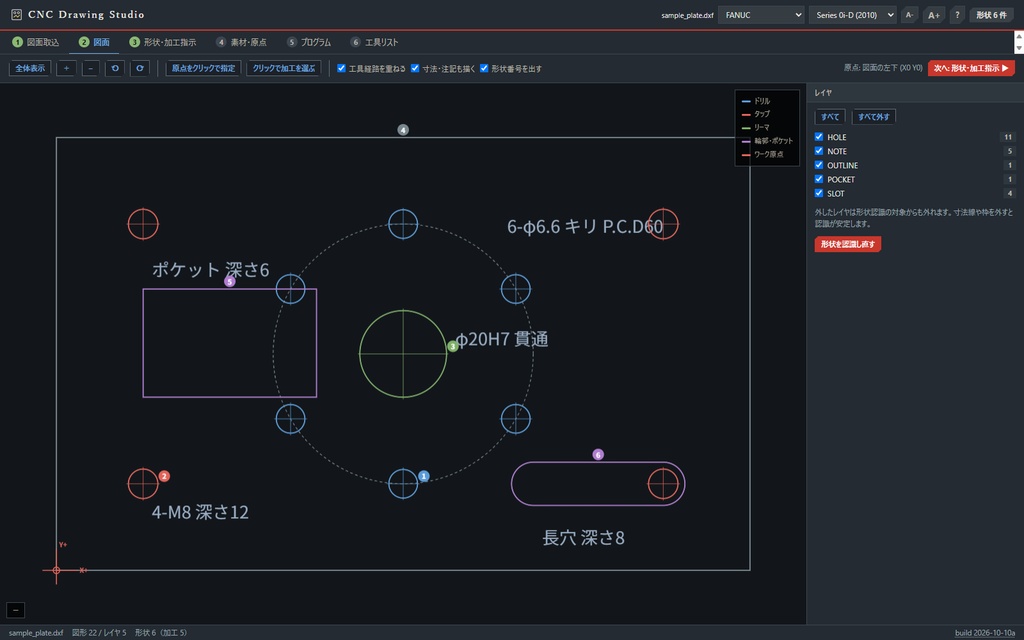This screenshot has width=1024, height=640.
Task: Click shape marker 5 on the pocket
Action: [x=230, y=281]
